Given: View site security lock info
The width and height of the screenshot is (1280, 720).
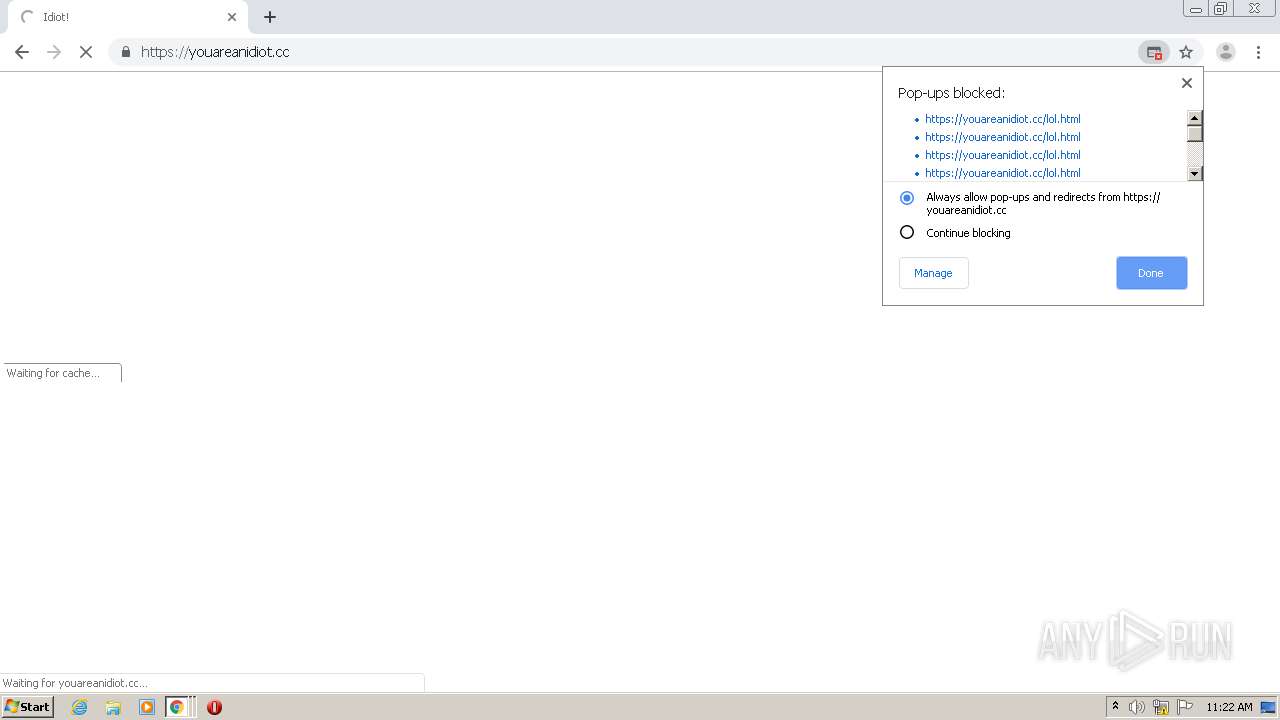Looking at the screenshot, I should click(126, 52).
